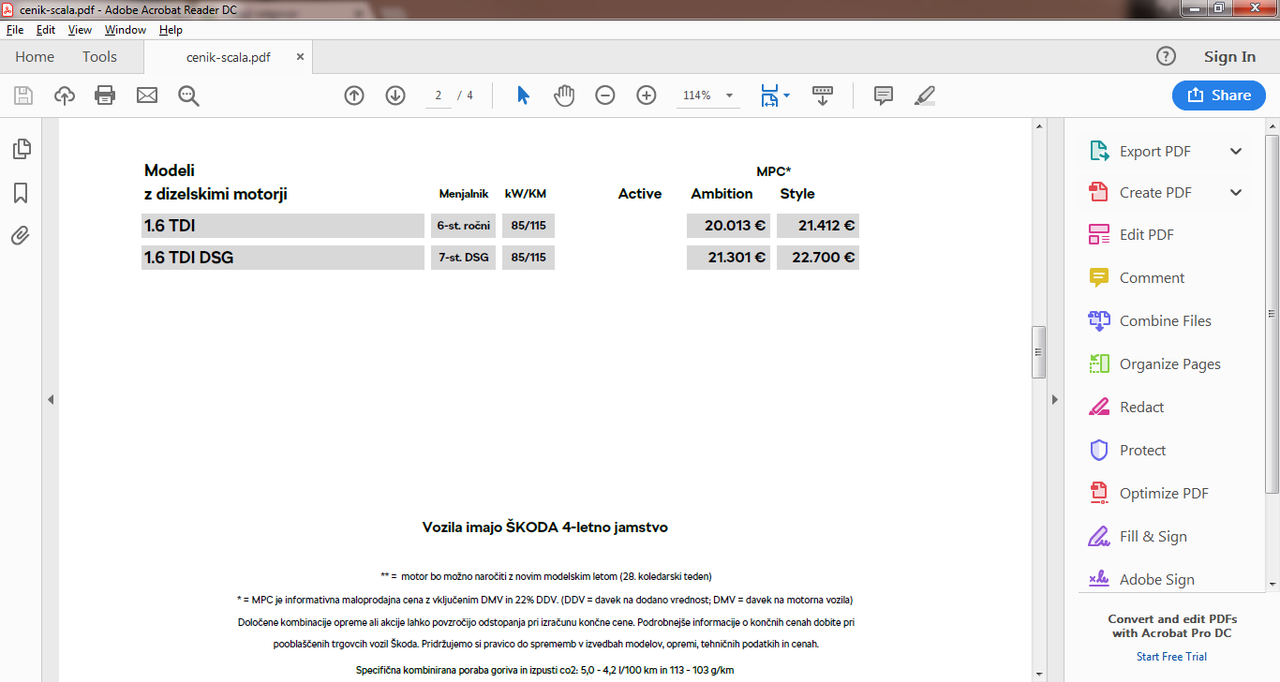1280x682 pixels.
Task: Select the cenik-scala.pdf document tab
Action: click(x=228, y=57)
